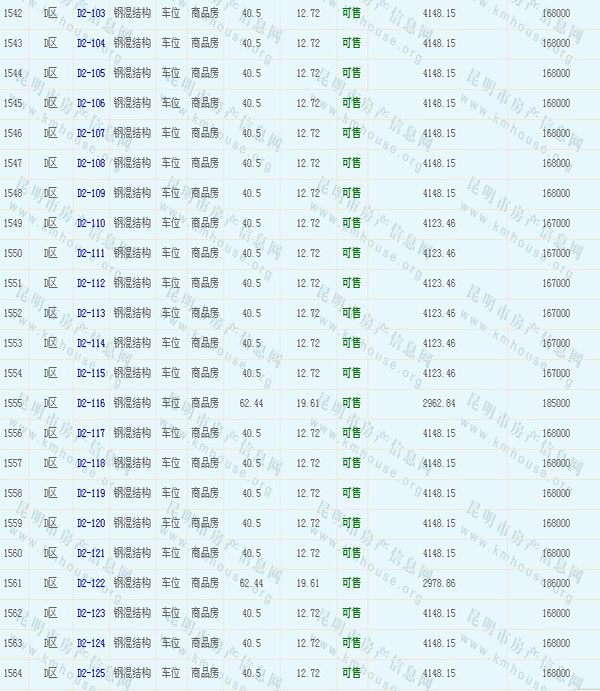Click the 185000 total price cell
This screenshot has height=691, width=600.
556,404
